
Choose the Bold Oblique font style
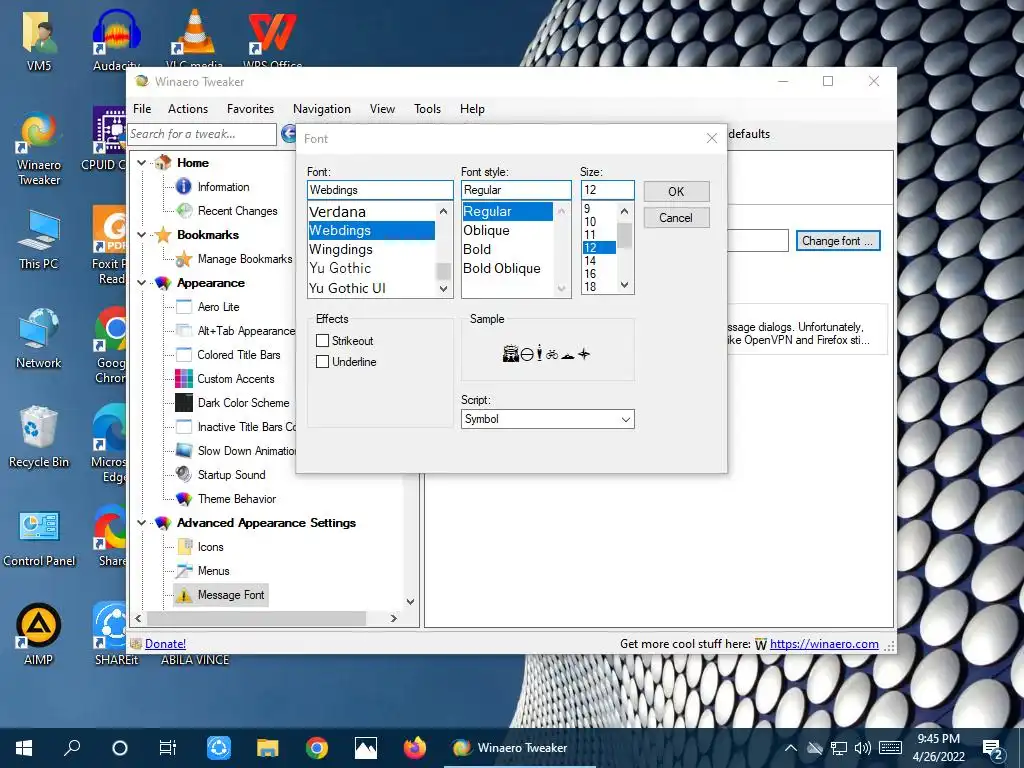[x=502, y=268]
